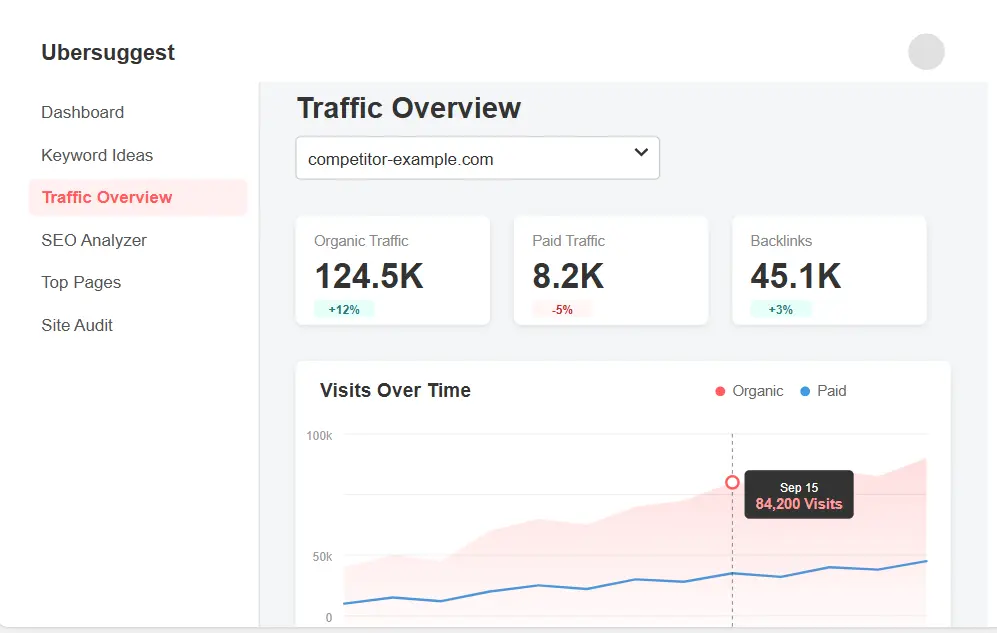This screenshot has width=997, height=633.
Task: Toggle visibility of the Paid Traffic card
Action: pyautogui.click(x=610, y=270)
